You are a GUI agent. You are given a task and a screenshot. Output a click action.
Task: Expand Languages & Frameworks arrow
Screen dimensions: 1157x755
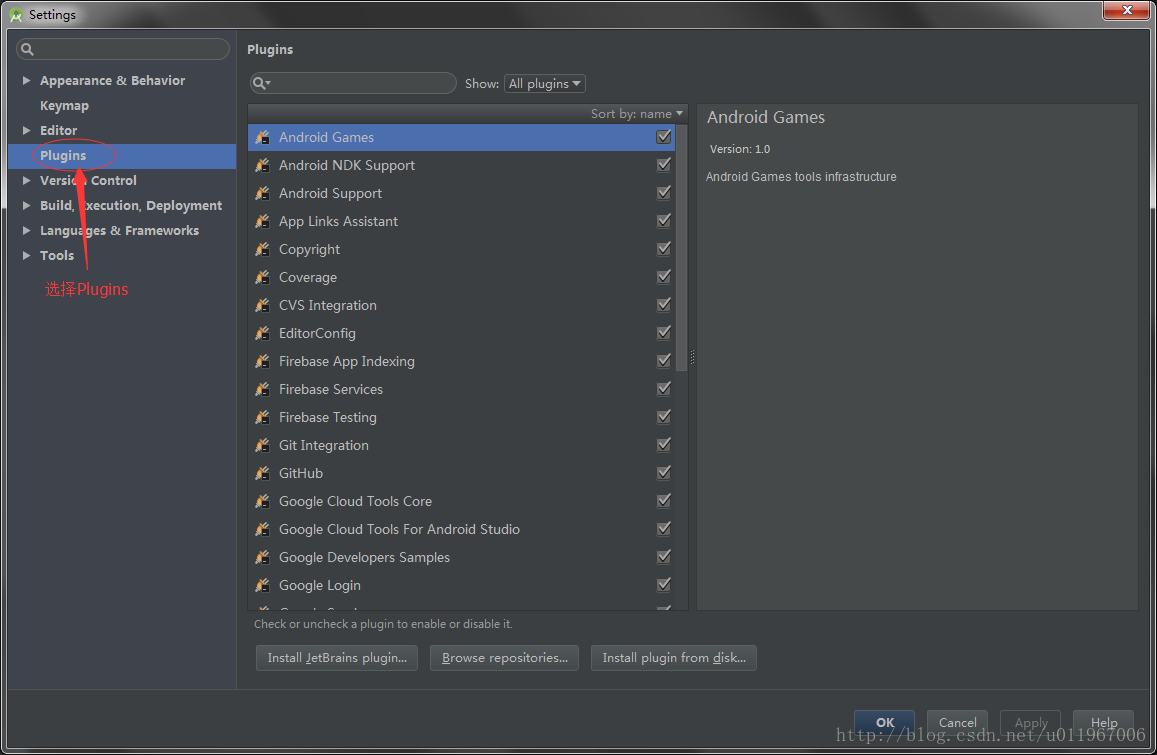pyautogui.click(x=27, y=231)
